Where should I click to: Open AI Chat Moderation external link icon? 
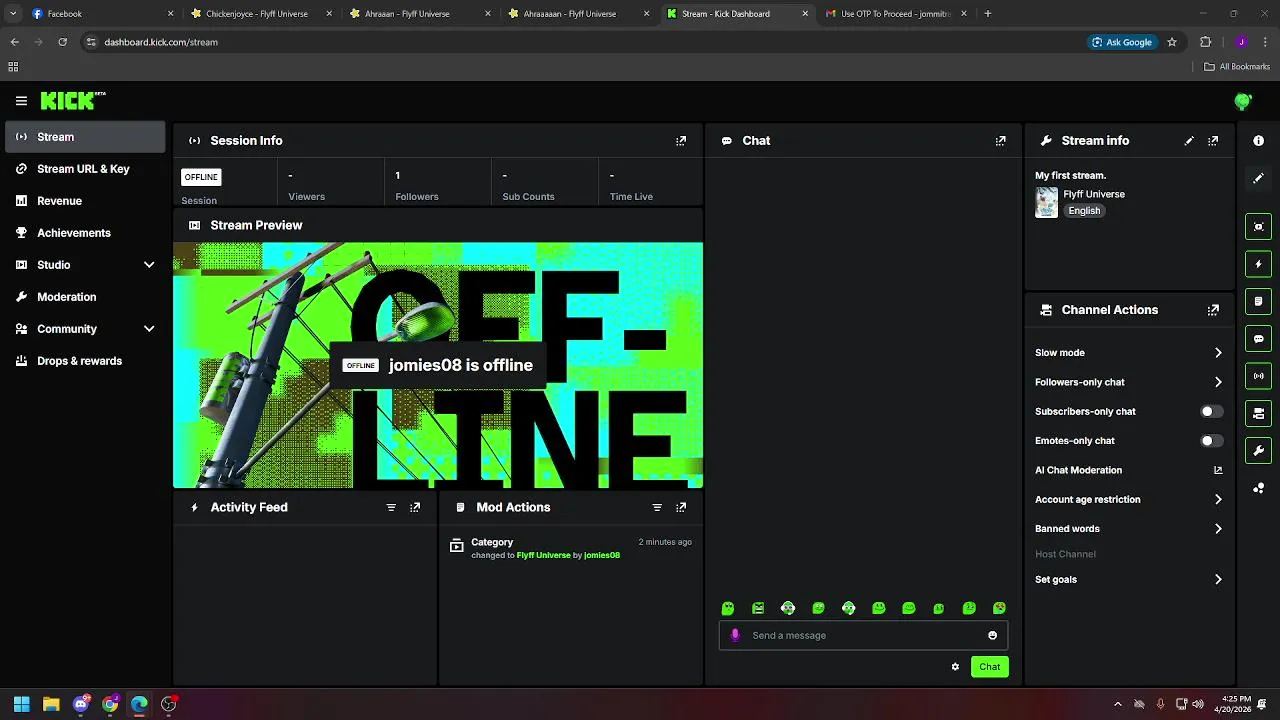coord(1218,470)
